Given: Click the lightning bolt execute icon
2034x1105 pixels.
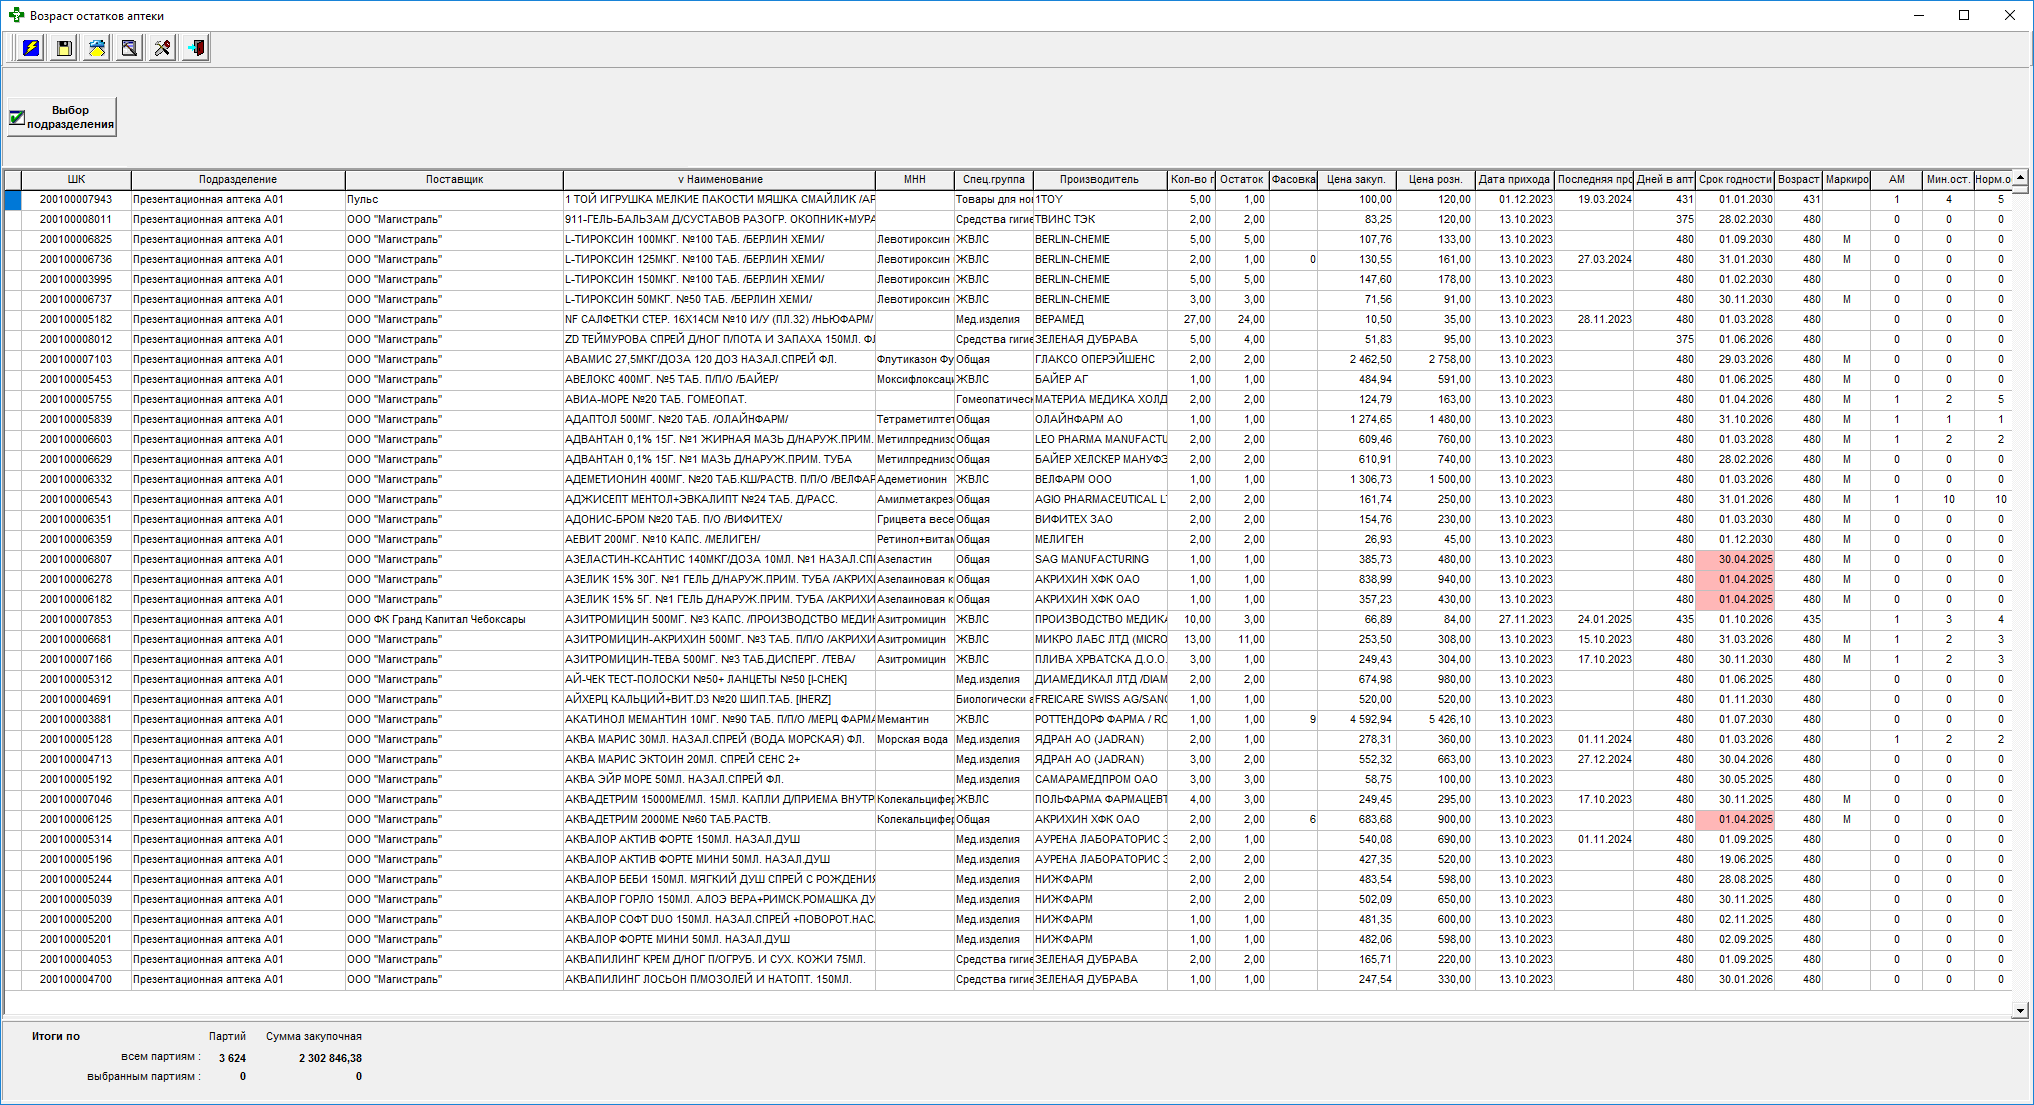Looking at the screenshot, I should coord(31,48).
